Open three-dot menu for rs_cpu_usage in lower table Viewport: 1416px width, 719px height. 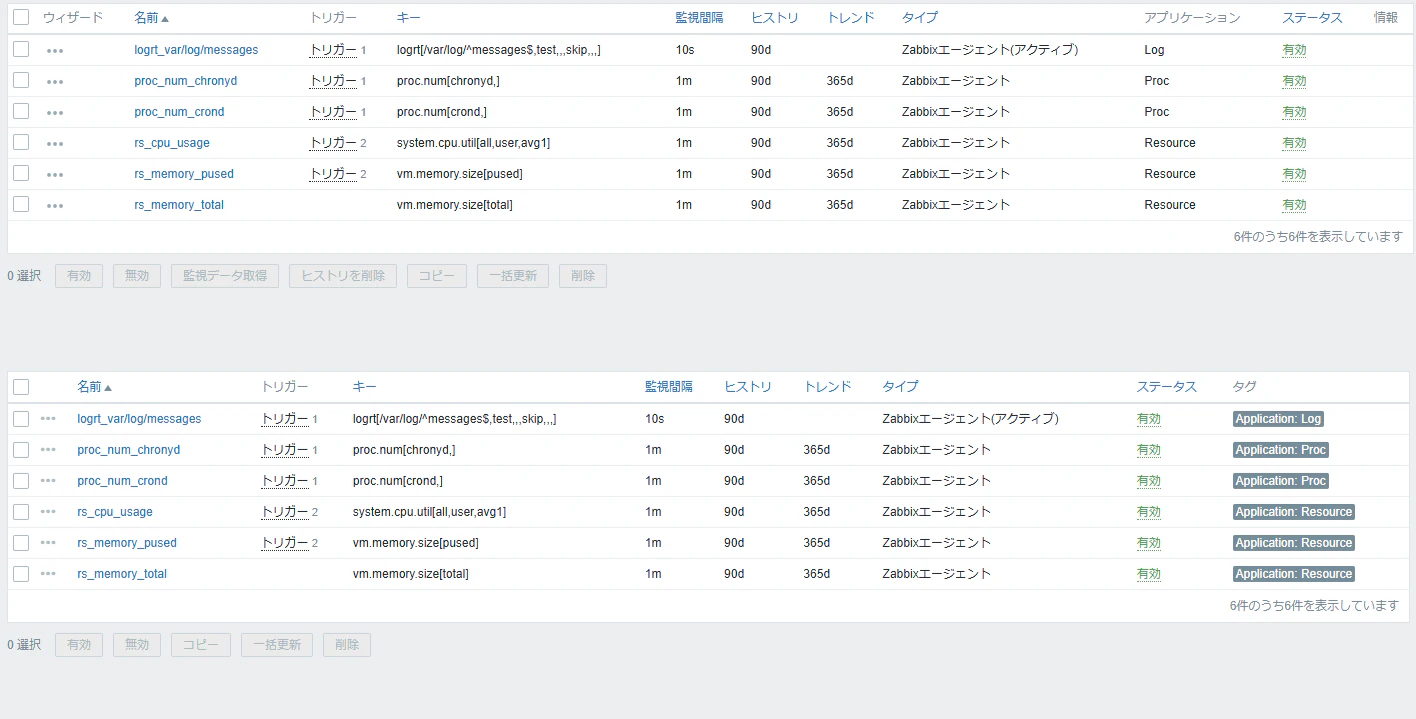[x=48, y=512]
